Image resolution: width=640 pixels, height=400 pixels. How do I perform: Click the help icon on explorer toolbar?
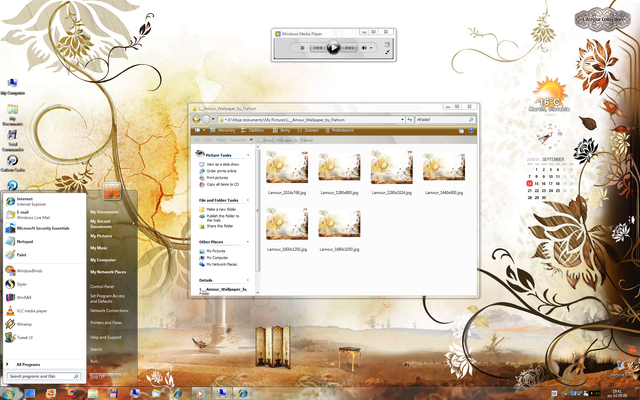pos(471,131)
